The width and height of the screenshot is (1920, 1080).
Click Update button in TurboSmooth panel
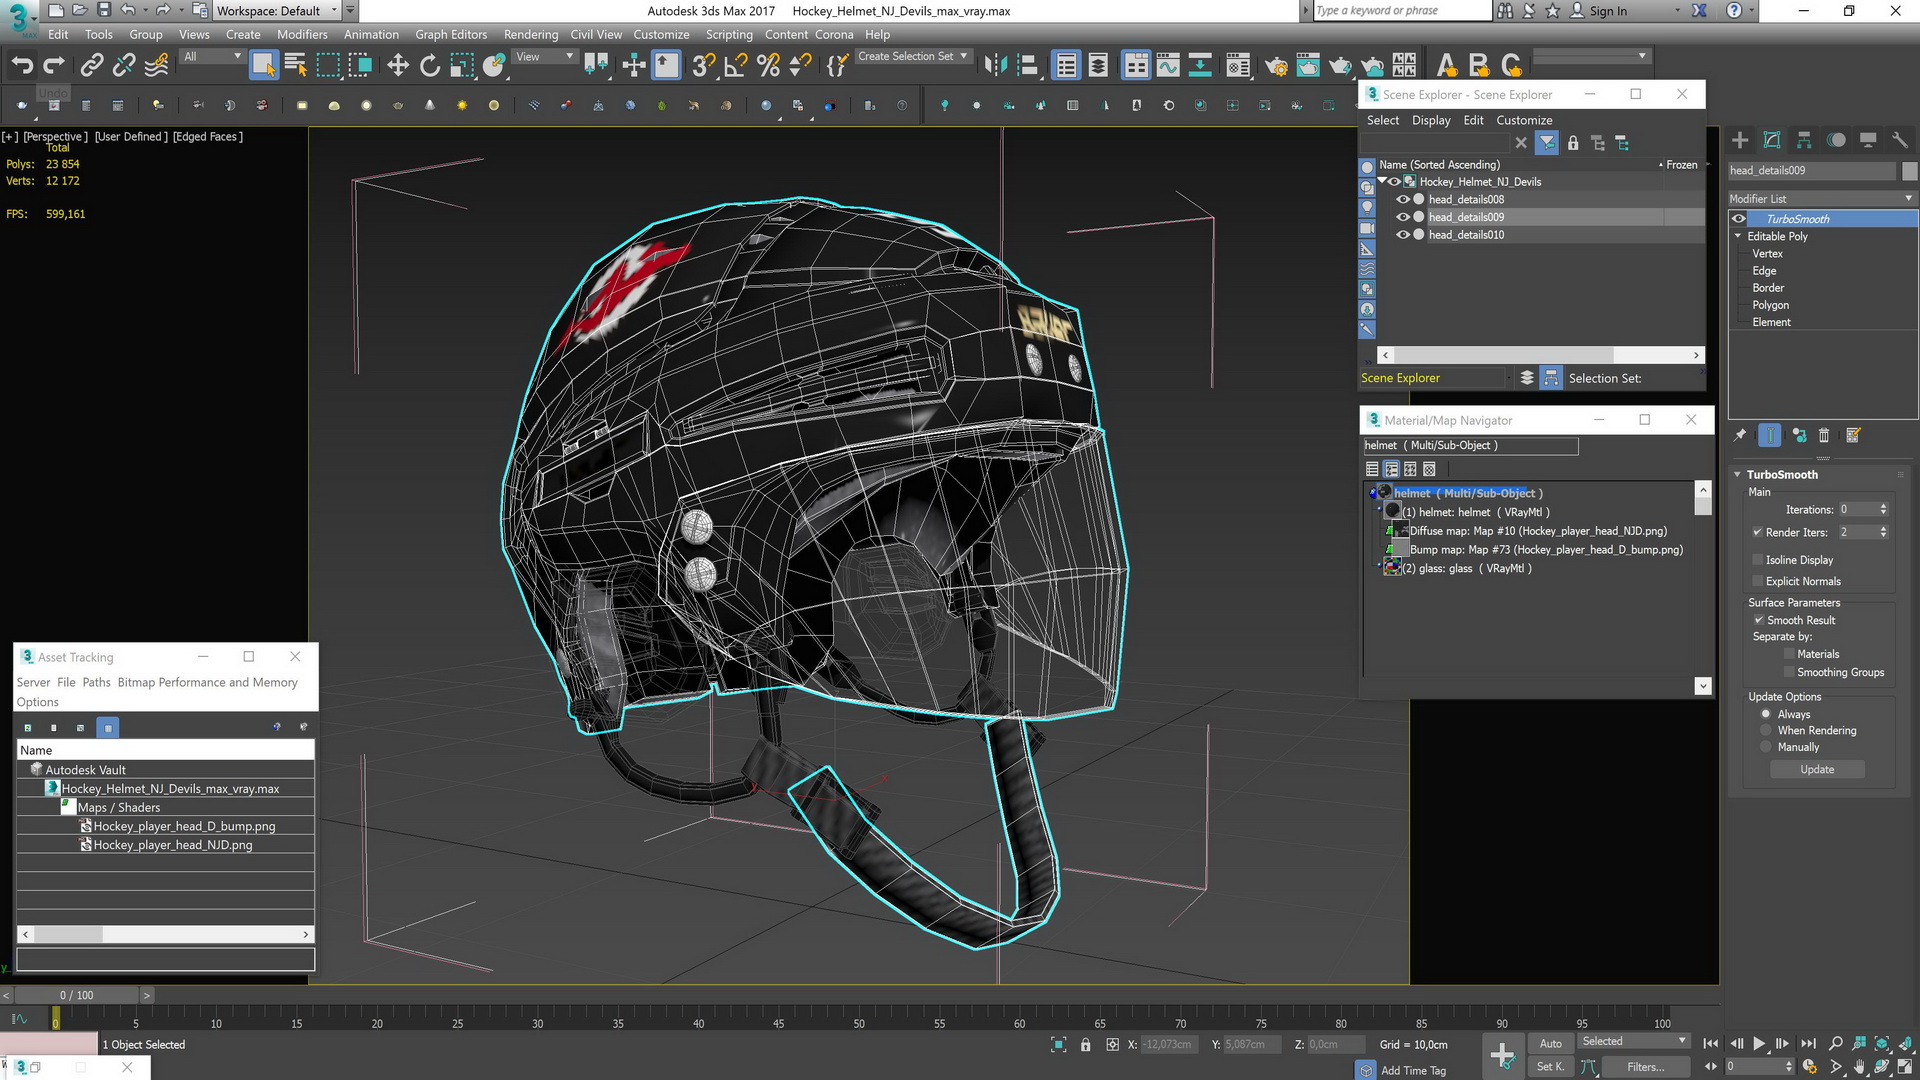(1817, 769)
